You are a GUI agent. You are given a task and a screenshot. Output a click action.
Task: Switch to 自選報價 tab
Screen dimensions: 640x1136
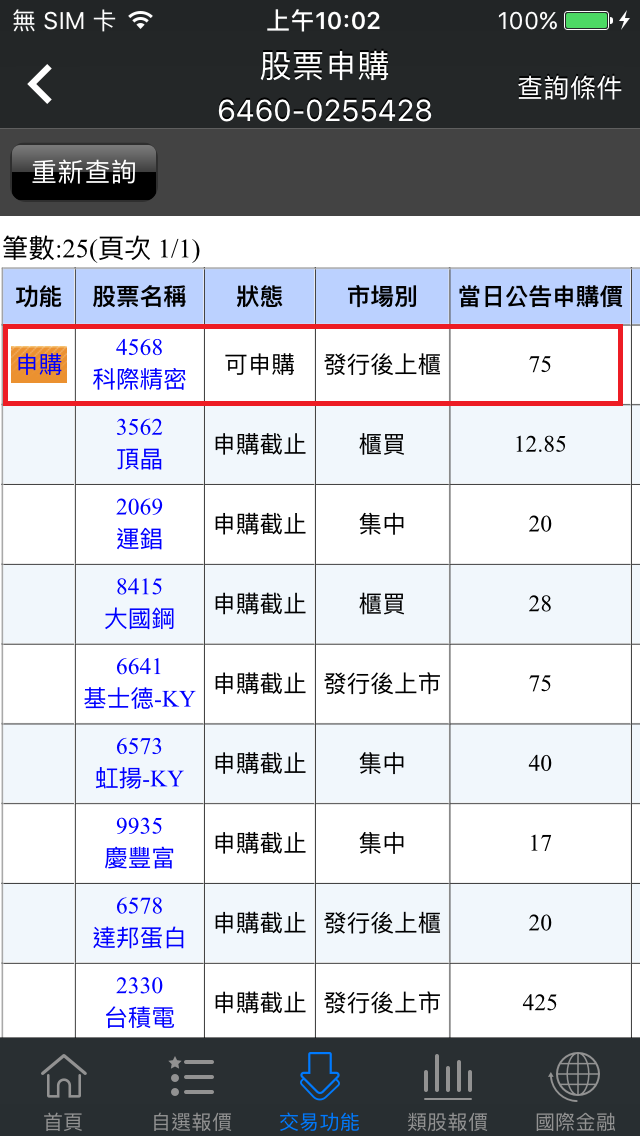(192, 1093)
